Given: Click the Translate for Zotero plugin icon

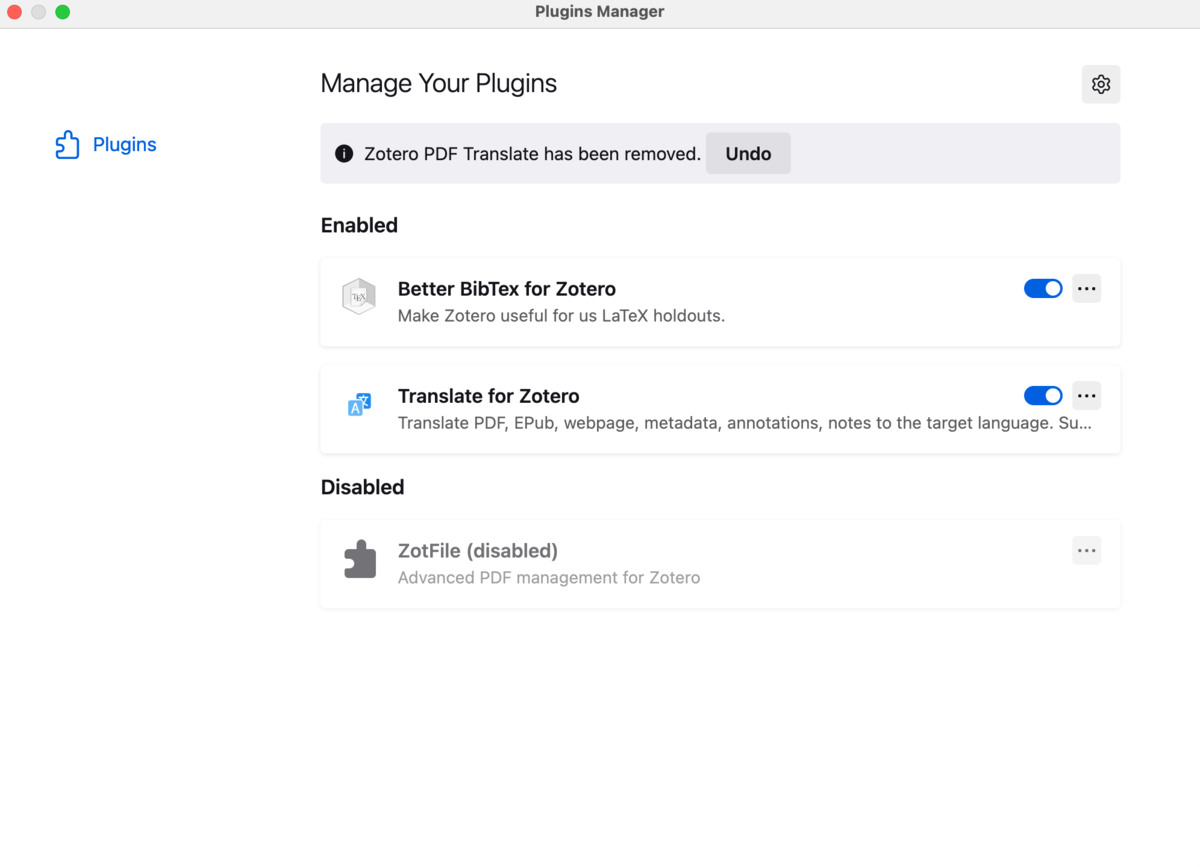Looking at the screenshot, I should click(359, 404).
